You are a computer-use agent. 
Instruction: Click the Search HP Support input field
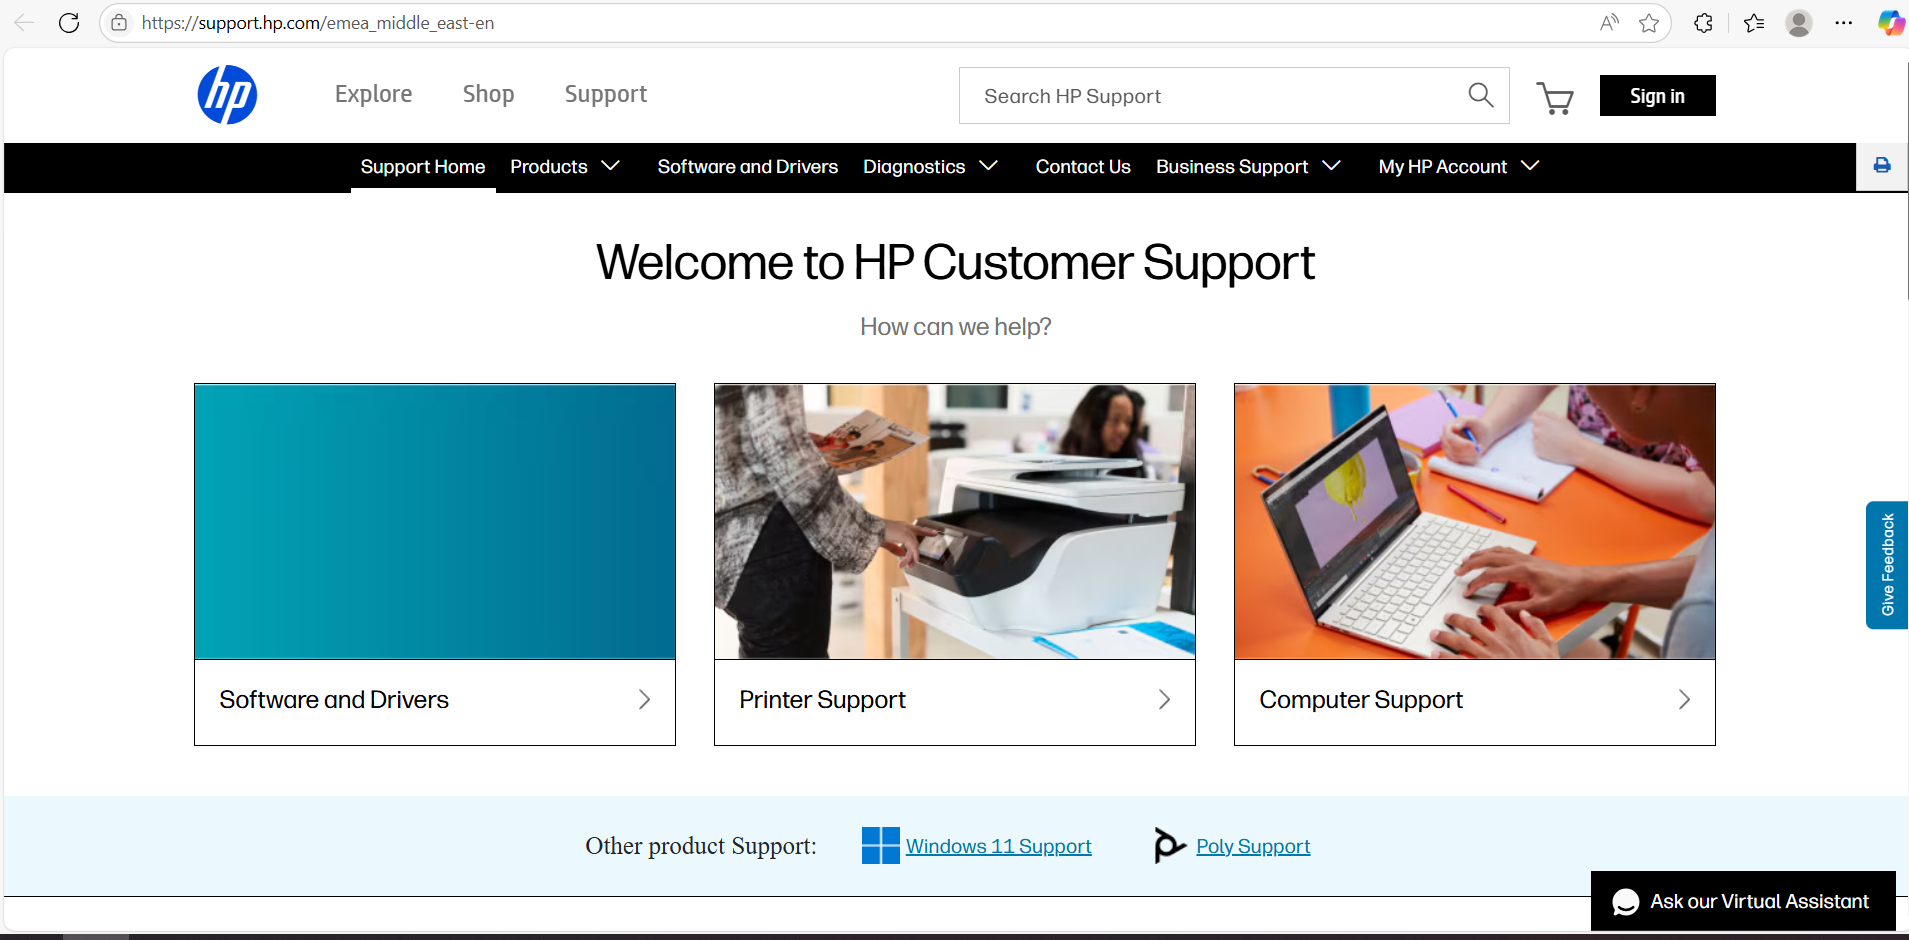(1210, 96)
